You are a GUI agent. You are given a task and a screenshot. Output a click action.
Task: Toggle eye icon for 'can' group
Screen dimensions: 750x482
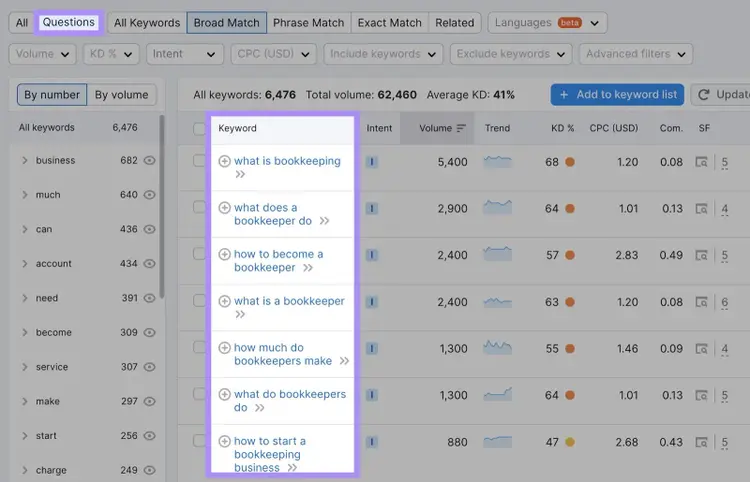tap(150, 229)
